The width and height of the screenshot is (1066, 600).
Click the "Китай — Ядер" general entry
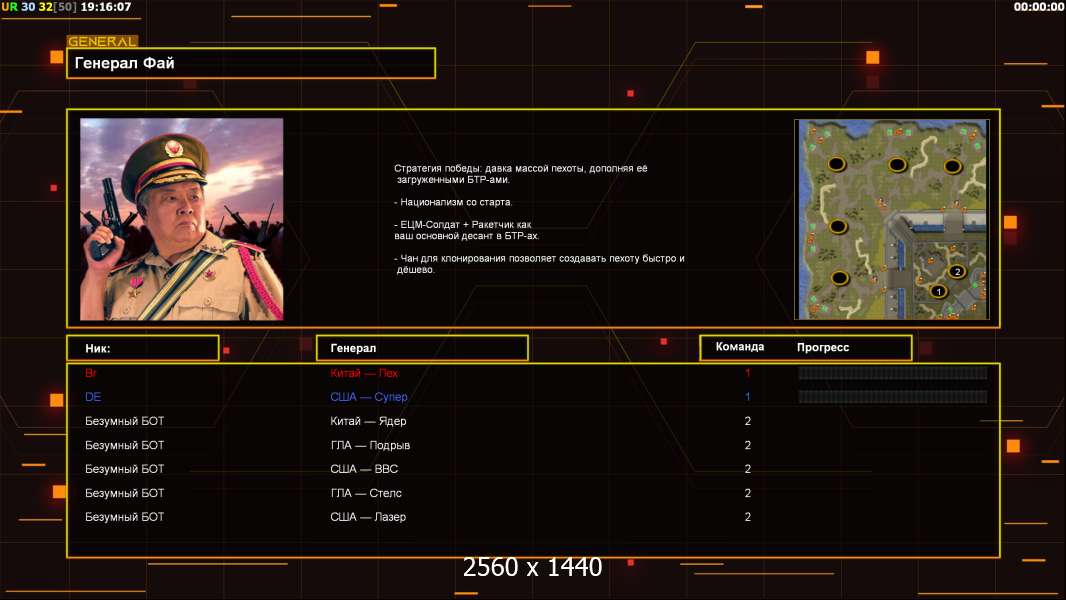click(x=368, y=421)
